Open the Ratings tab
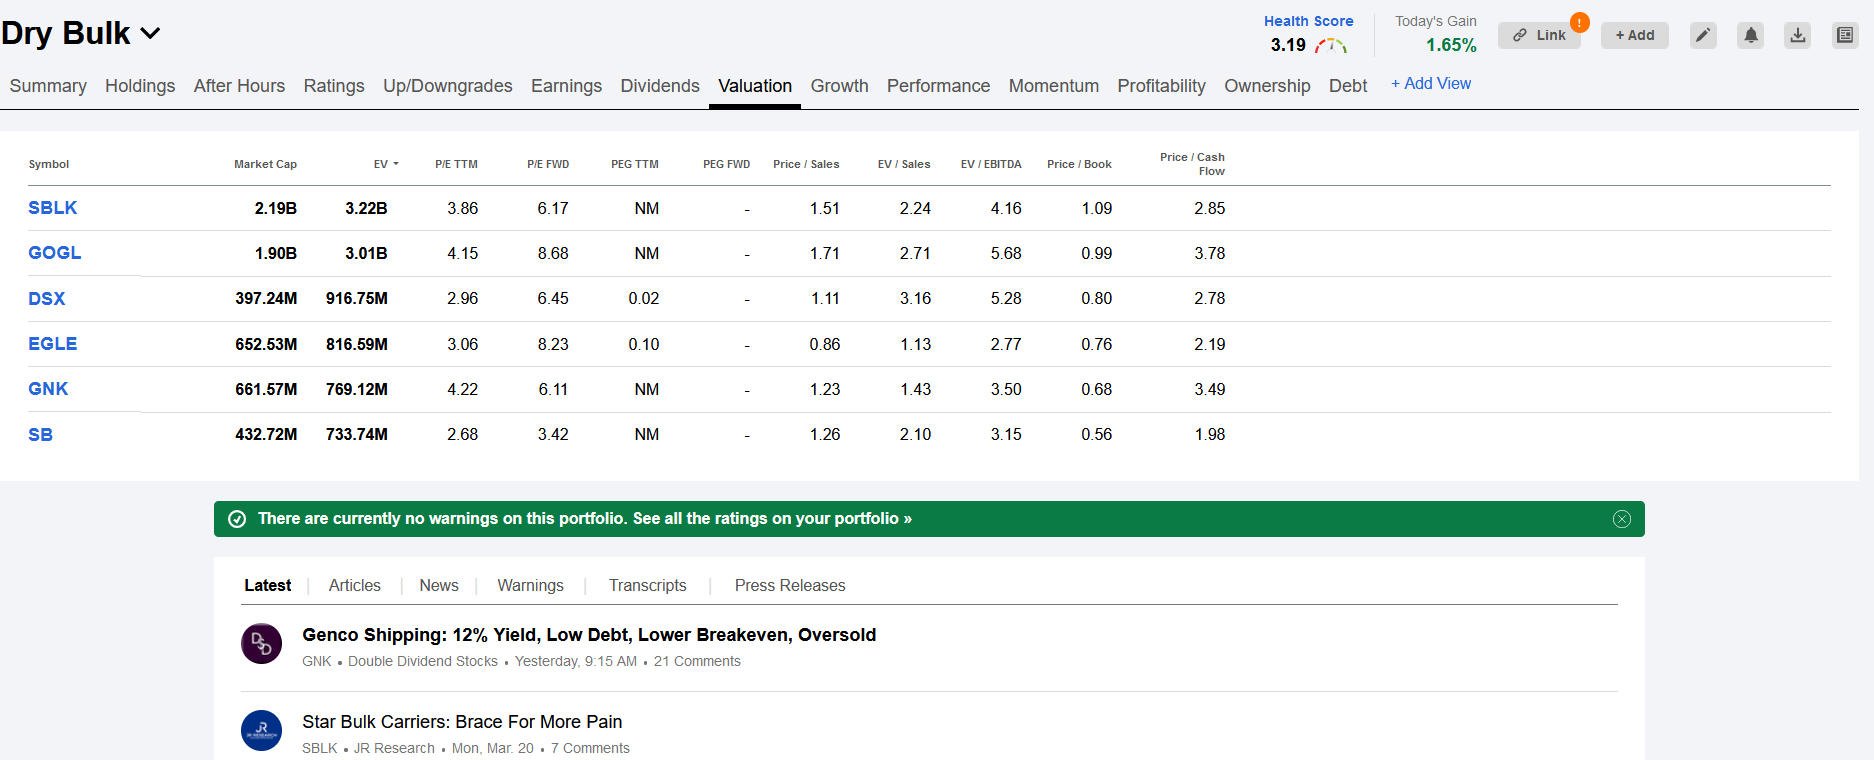The image size is (1874, 760). point(334,86)
